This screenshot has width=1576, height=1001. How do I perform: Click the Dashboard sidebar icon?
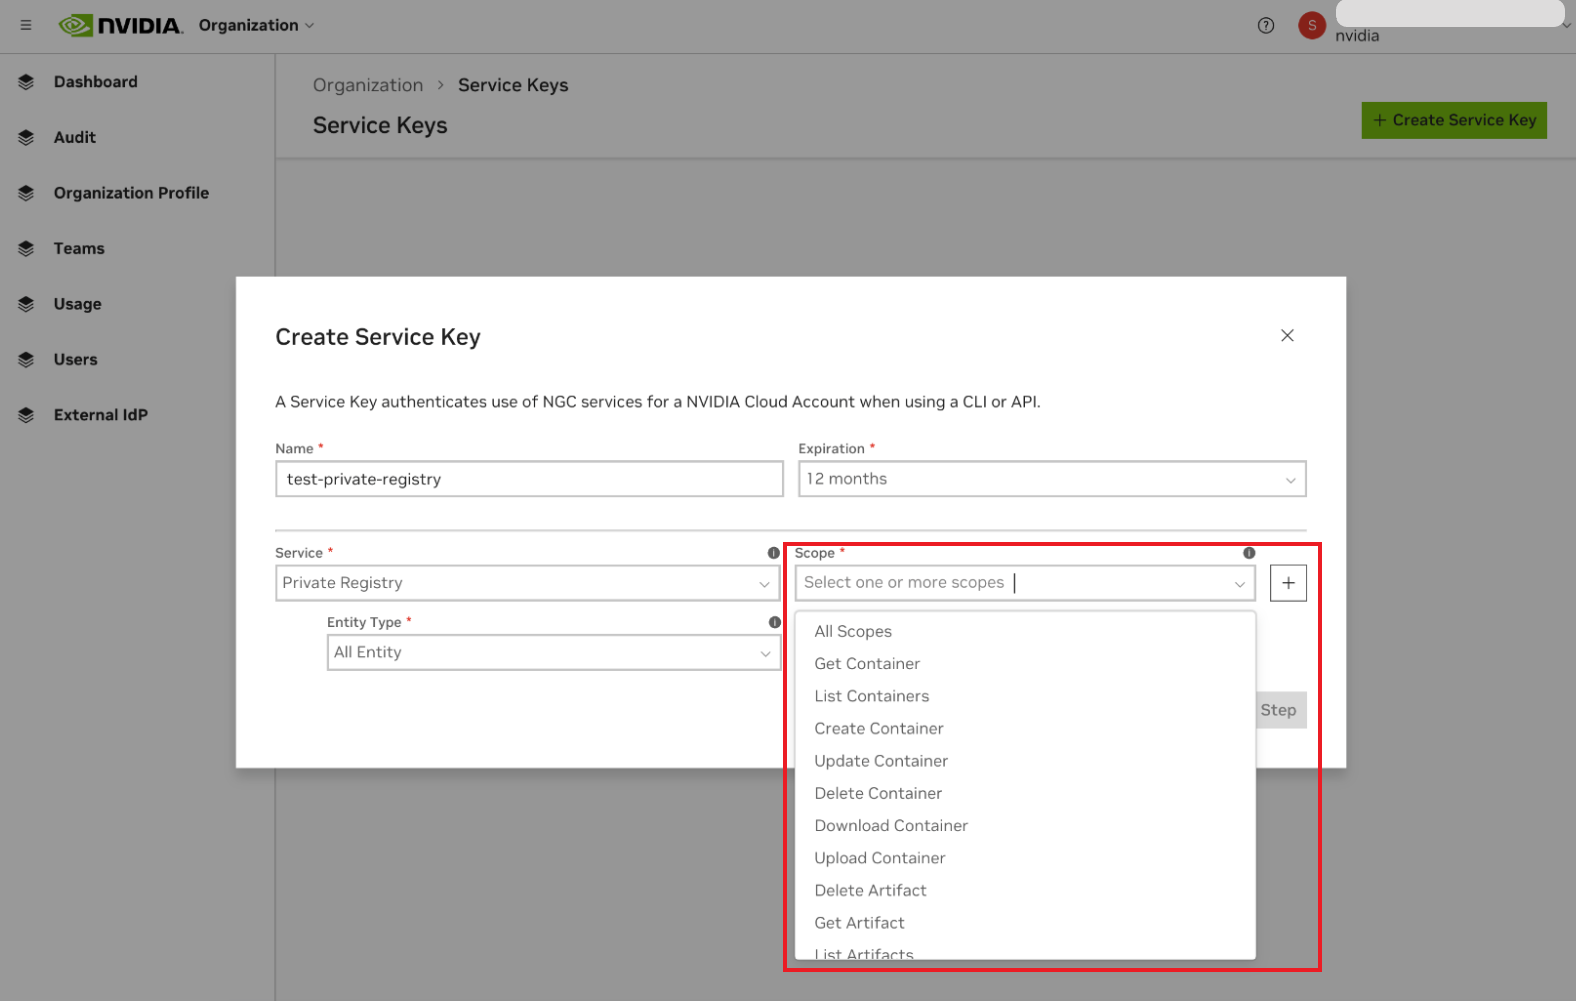tap(26, 82)
